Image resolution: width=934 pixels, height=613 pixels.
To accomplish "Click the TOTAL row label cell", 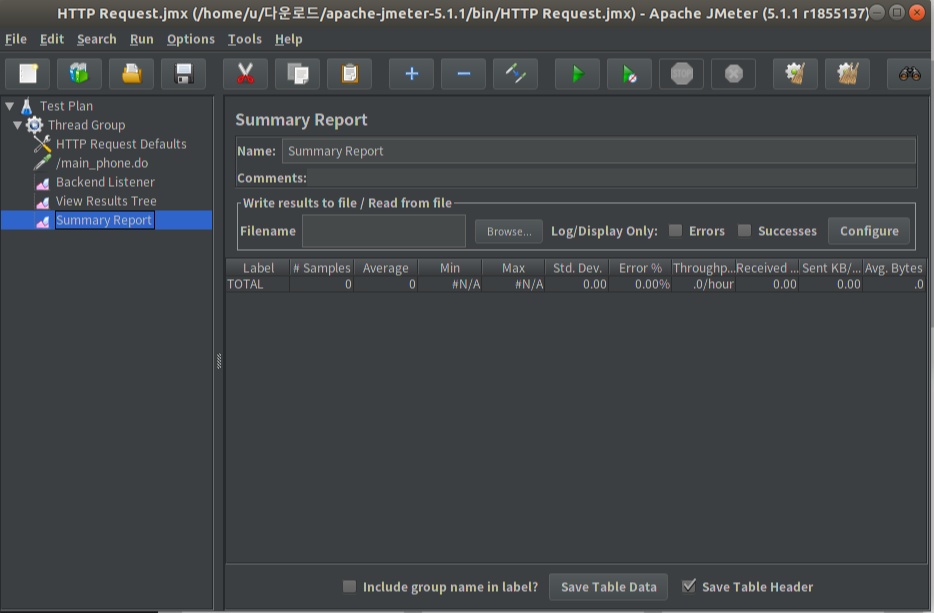I will [258, 284].
